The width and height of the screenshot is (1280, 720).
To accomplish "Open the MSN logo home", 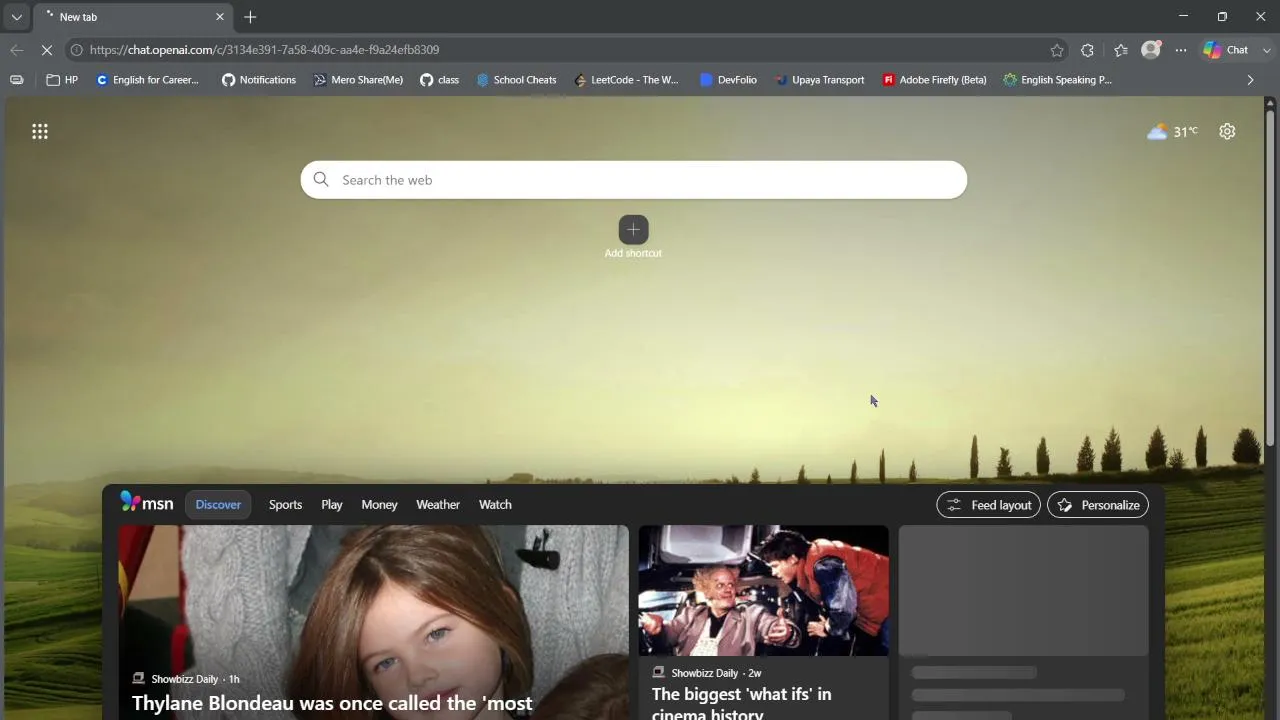I will [146, 503].
